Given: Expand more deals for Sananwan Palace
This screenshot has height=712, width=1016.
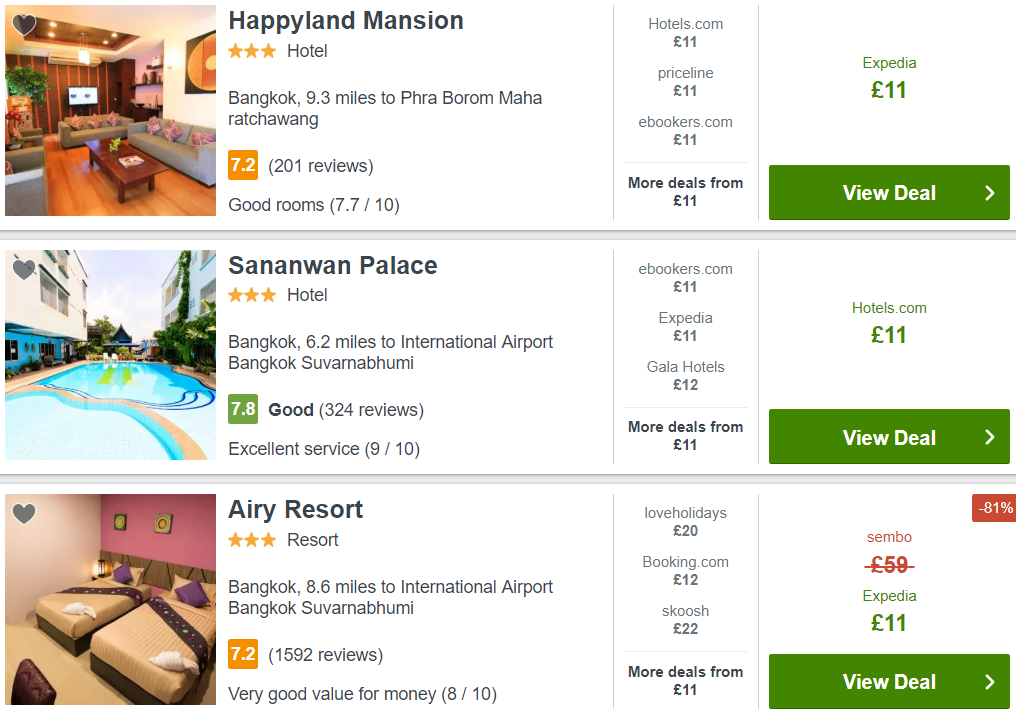Looking at the screenshot, I should coord(686,436).
